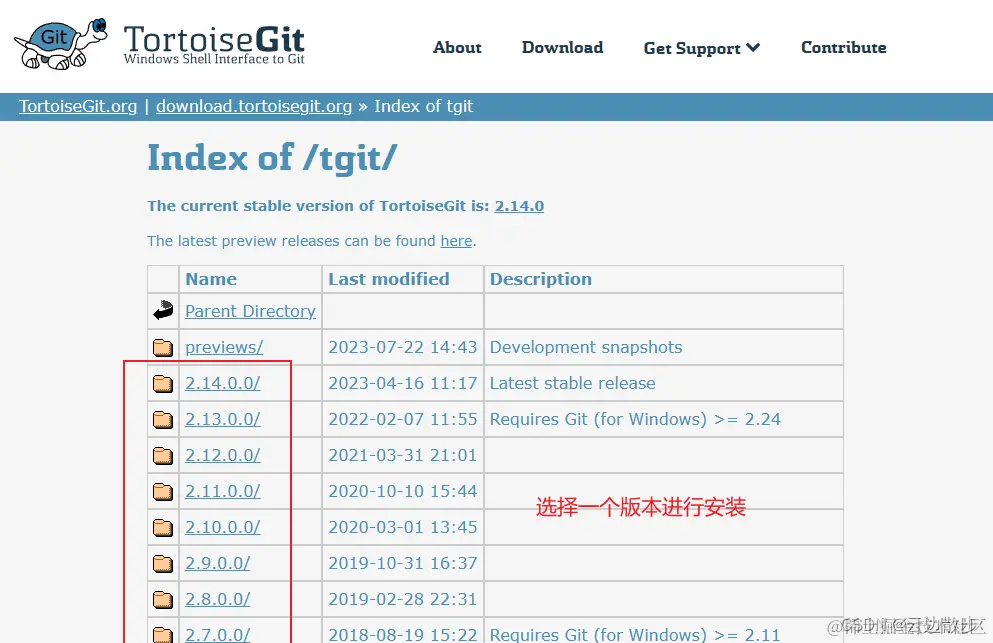Expand the Get Support dropdown

pos(702,48)
